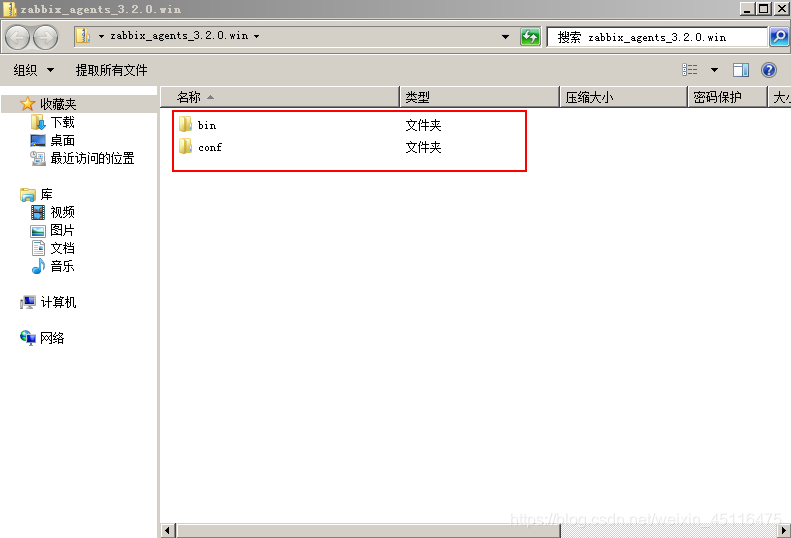
Task: Click the type cell 文件夹 of conf row
Action: (x=423, y=147)
